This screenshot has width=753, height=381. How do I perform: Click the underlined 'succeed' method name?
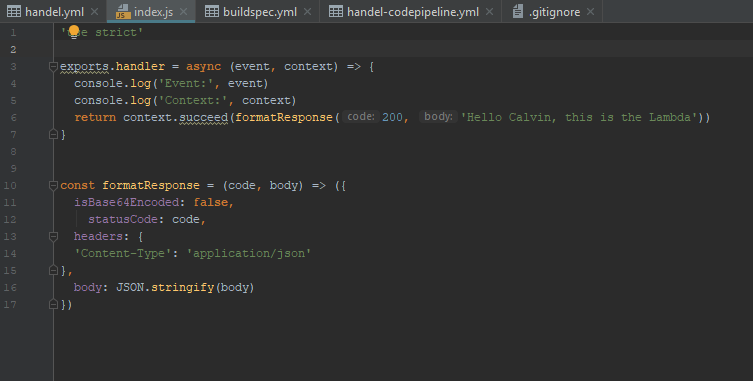pos(204,117)
